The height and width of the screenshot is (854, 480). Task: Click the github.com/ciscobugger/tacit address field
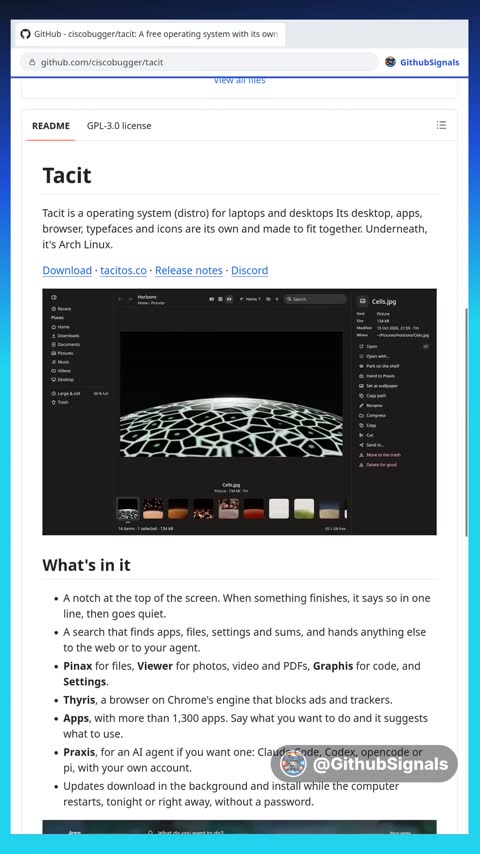coord(199,62)
